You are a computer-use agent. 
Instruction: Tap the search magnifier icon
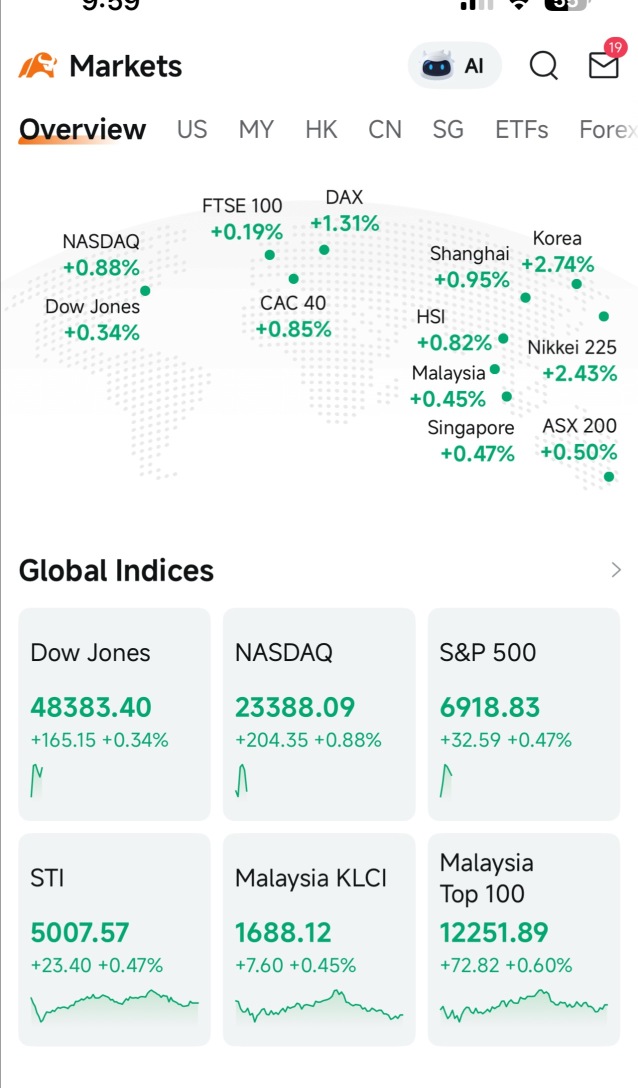click(x=543, y=66)
